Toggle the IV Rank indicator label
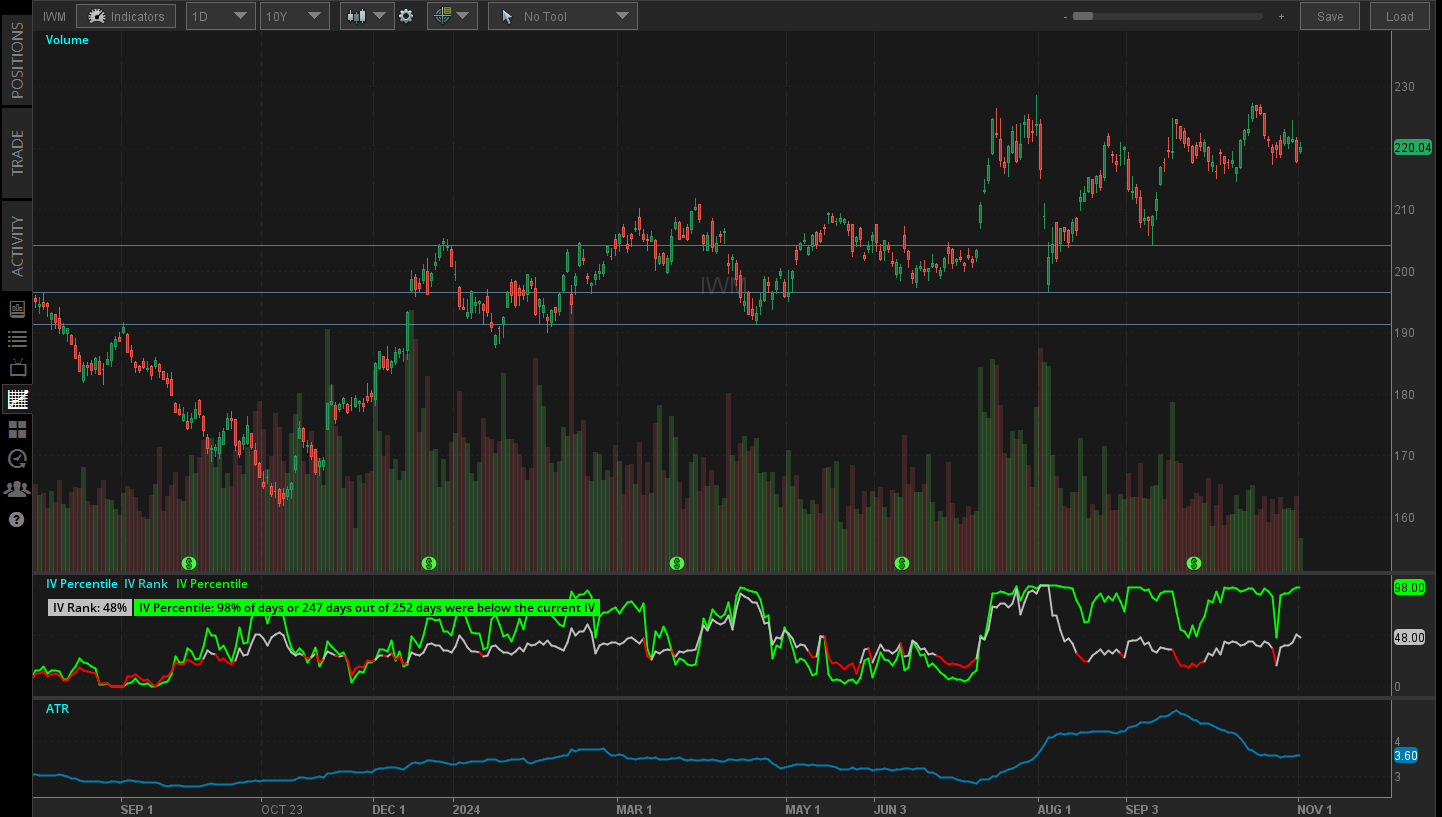1442x817 pixels. 146,583
